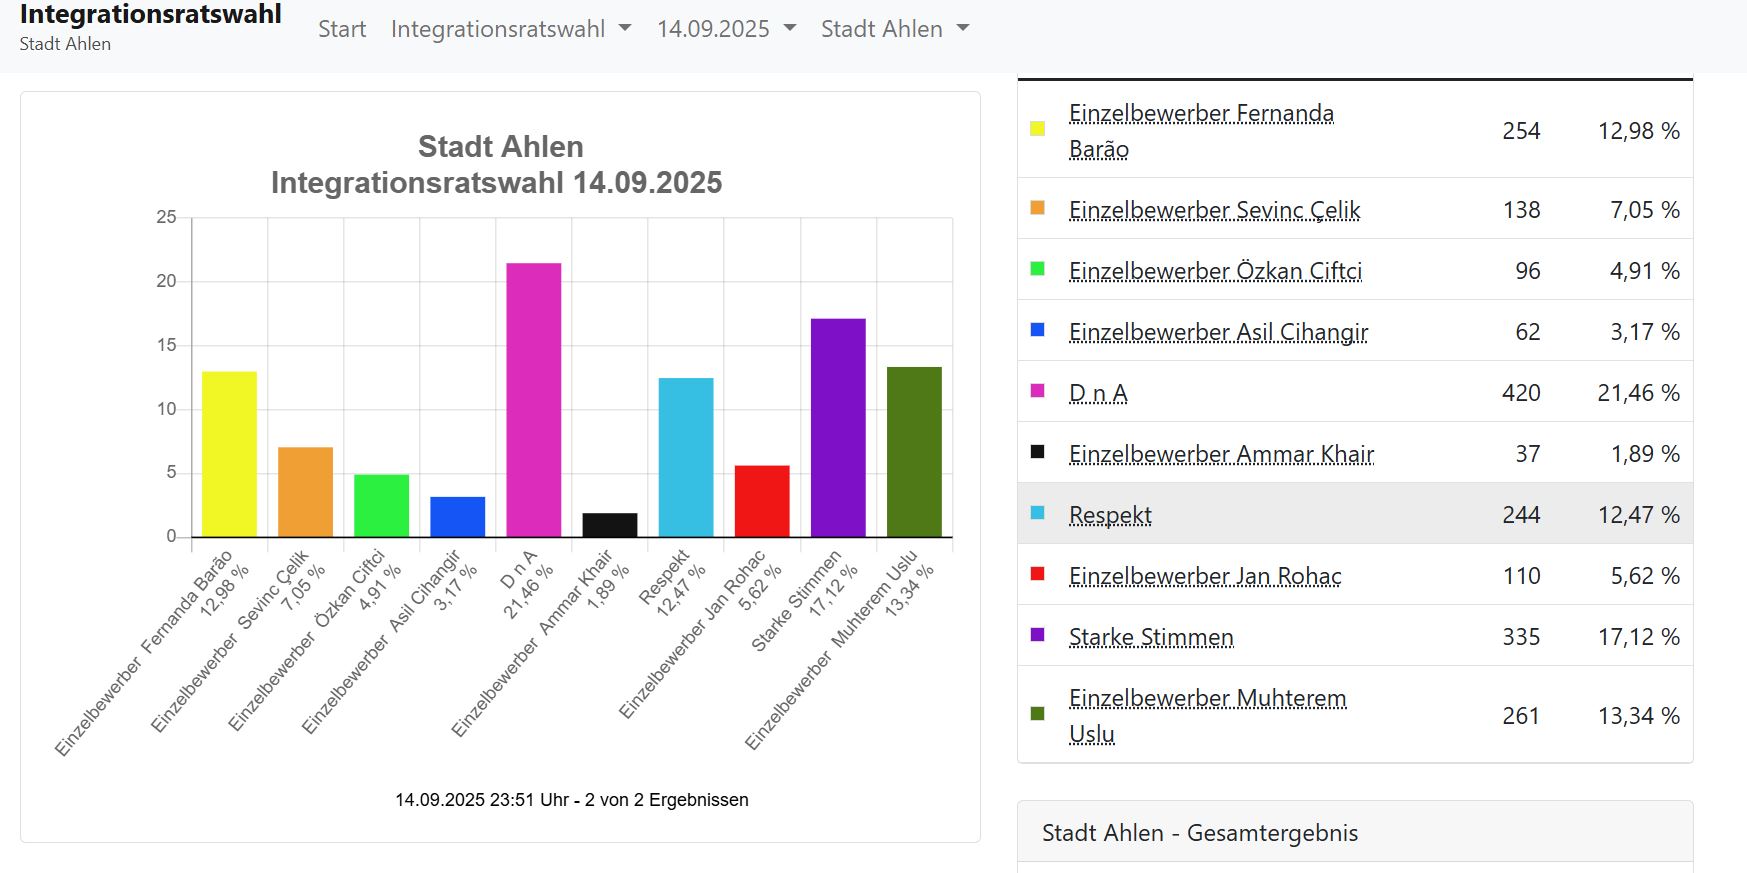1747x873 pixels.
Task: Expand the 14.09.2025 date dropdown
Action: click(726, 29)
